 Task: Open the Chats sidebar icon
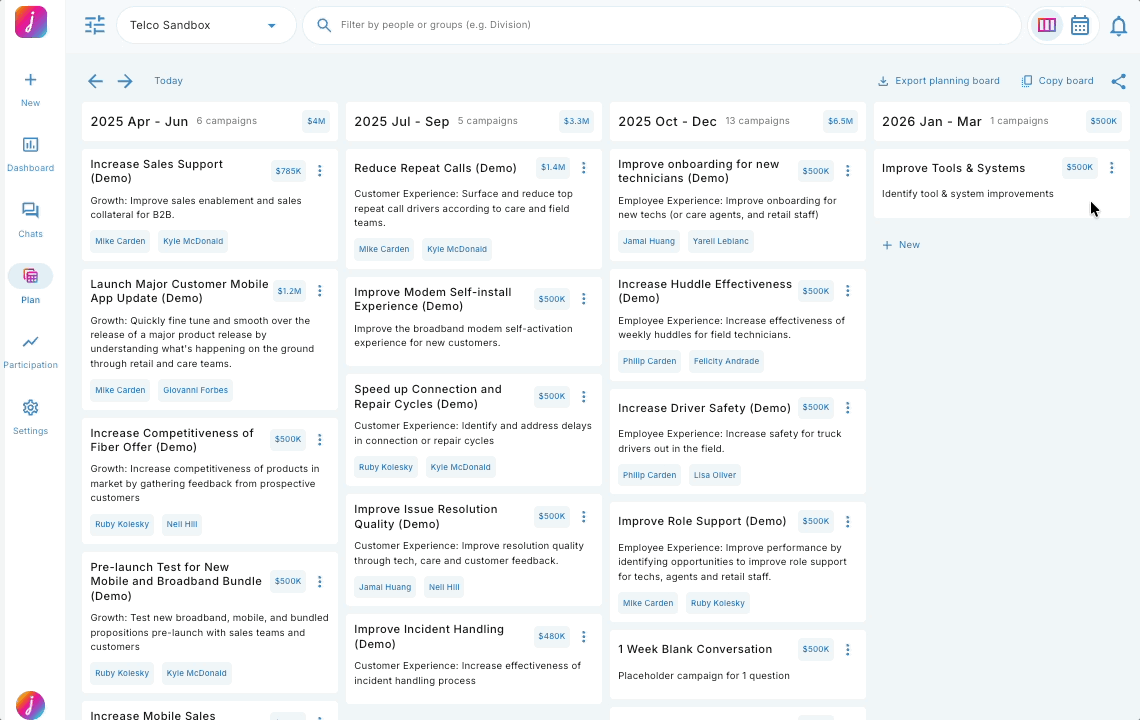[x=30, y=211]
